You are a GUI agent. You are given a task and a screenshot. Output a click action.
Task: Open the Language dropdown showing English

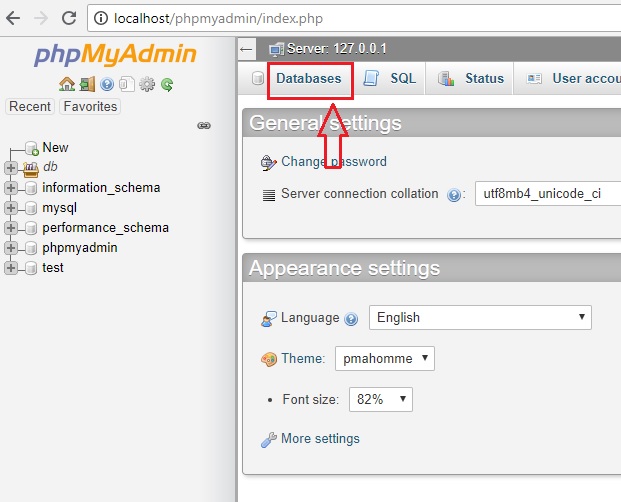(480, 318)
